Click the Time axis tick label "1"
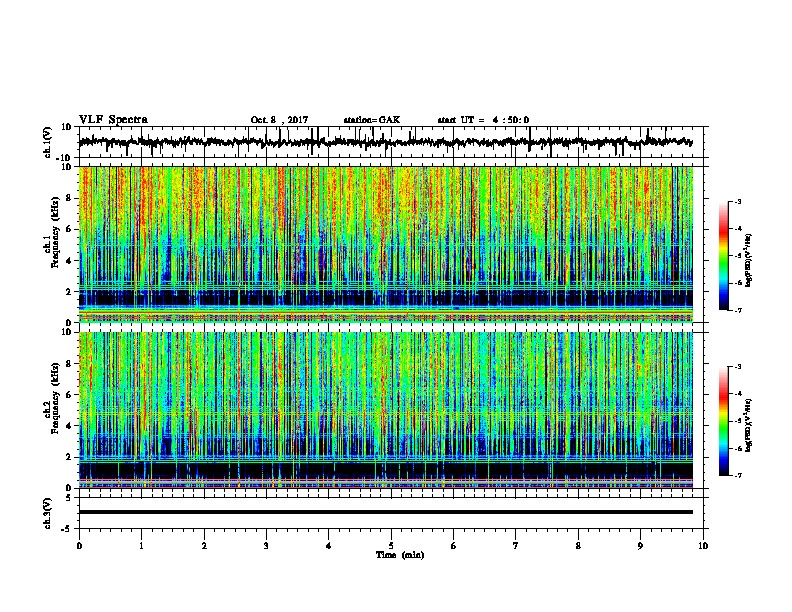792x612 pixels. point(141,546)
